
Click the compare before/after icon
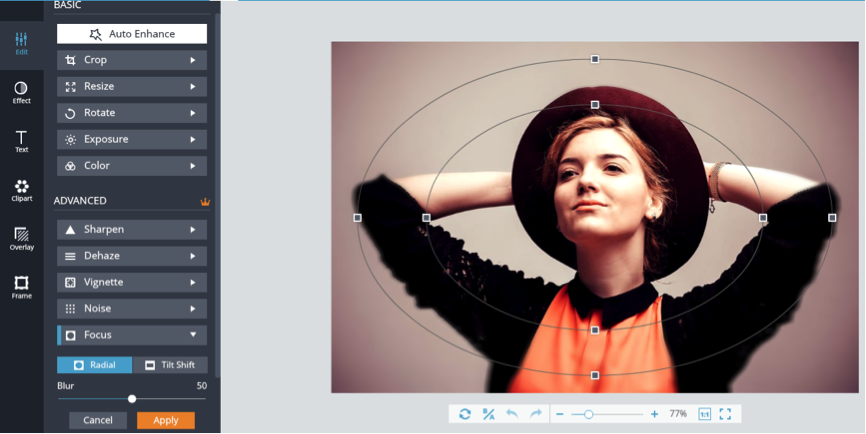tap(489, 414)
